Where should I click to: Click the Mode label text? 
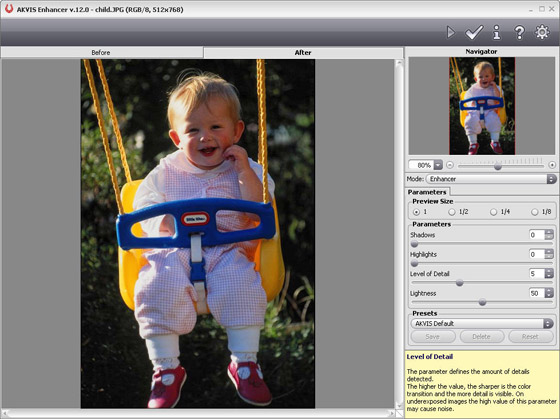(x=415, y=179)
